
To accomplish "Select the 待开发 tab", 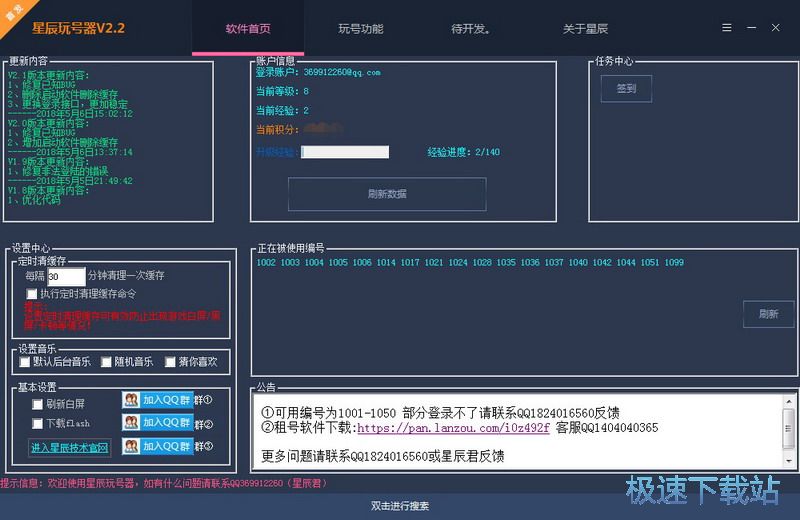I will (472, 29).
